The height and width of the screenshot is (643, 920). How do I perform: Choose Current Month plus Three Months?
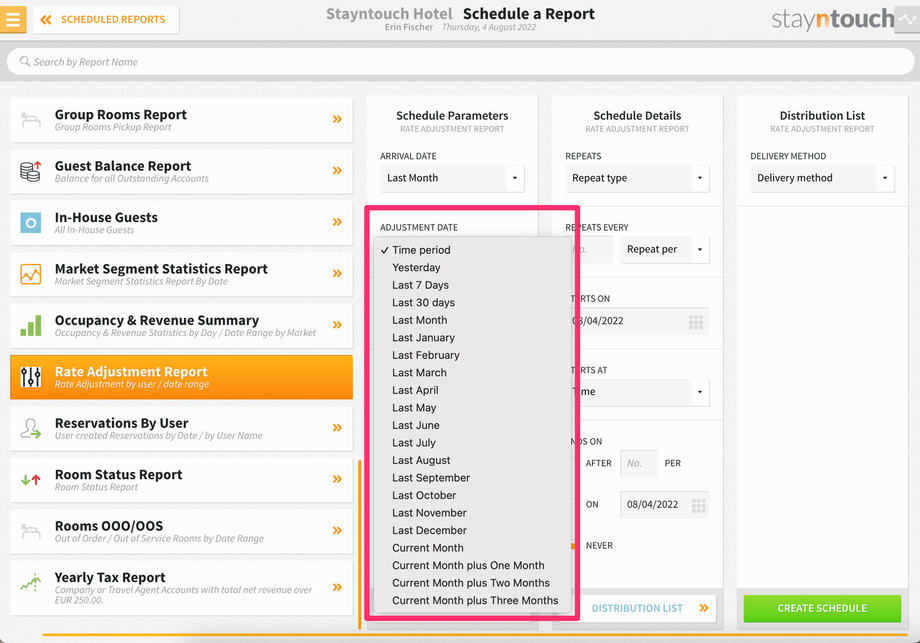coord(473,601)
